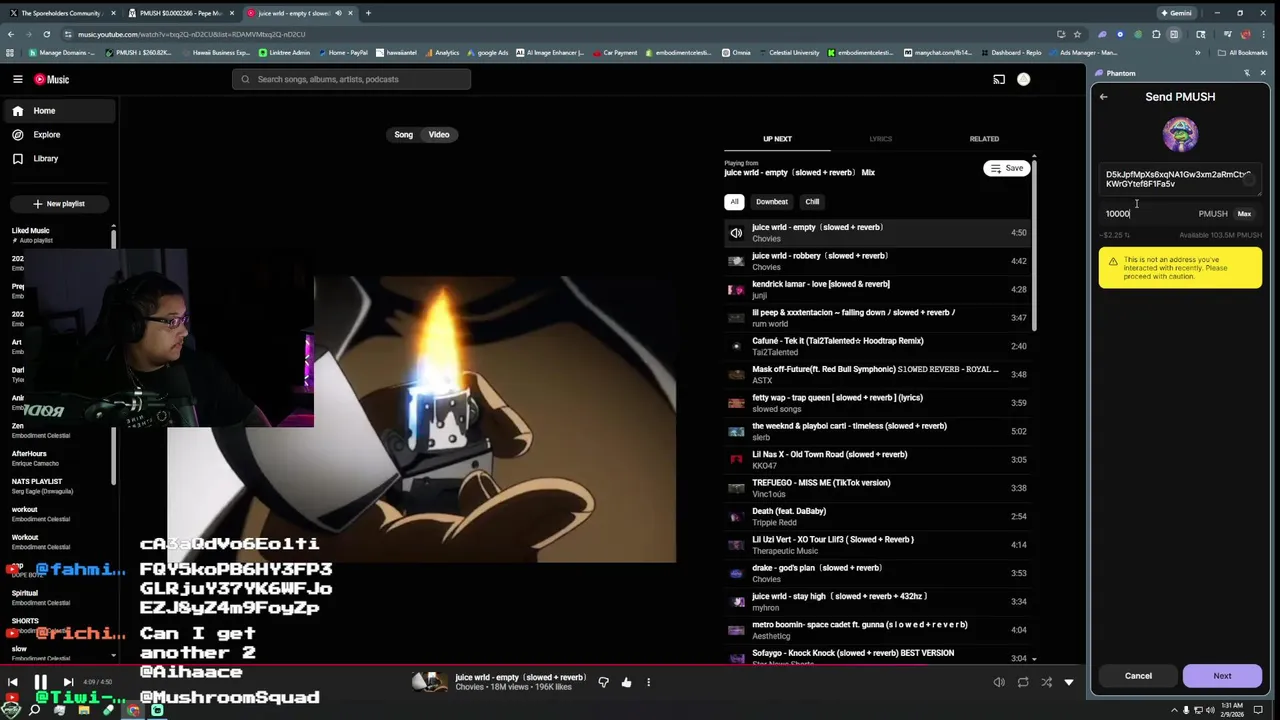
Task: Switch to Video mode
Action: [x=439, y=134]
